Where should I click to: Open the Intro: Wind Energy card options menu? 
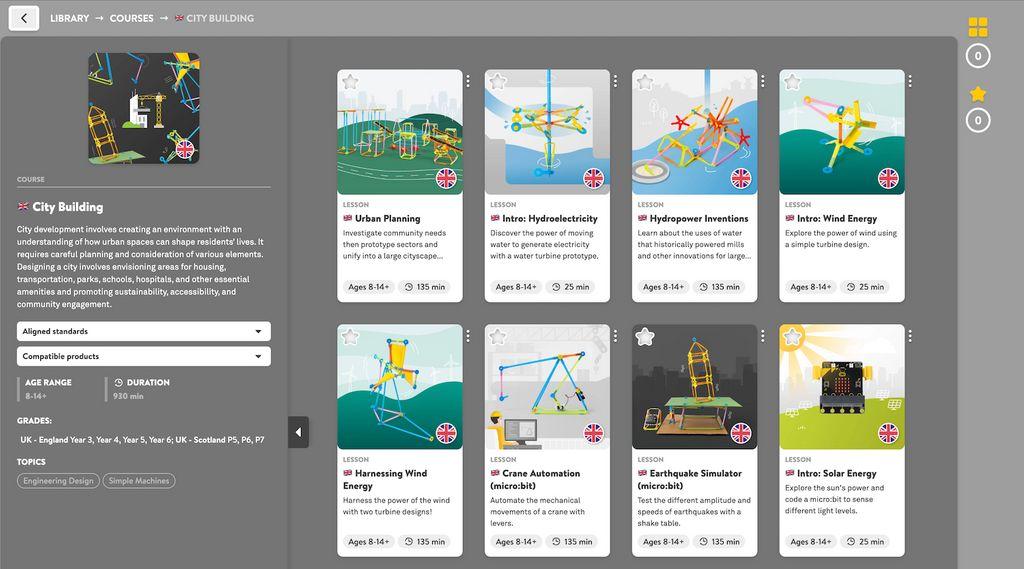(x=910, y=81)
